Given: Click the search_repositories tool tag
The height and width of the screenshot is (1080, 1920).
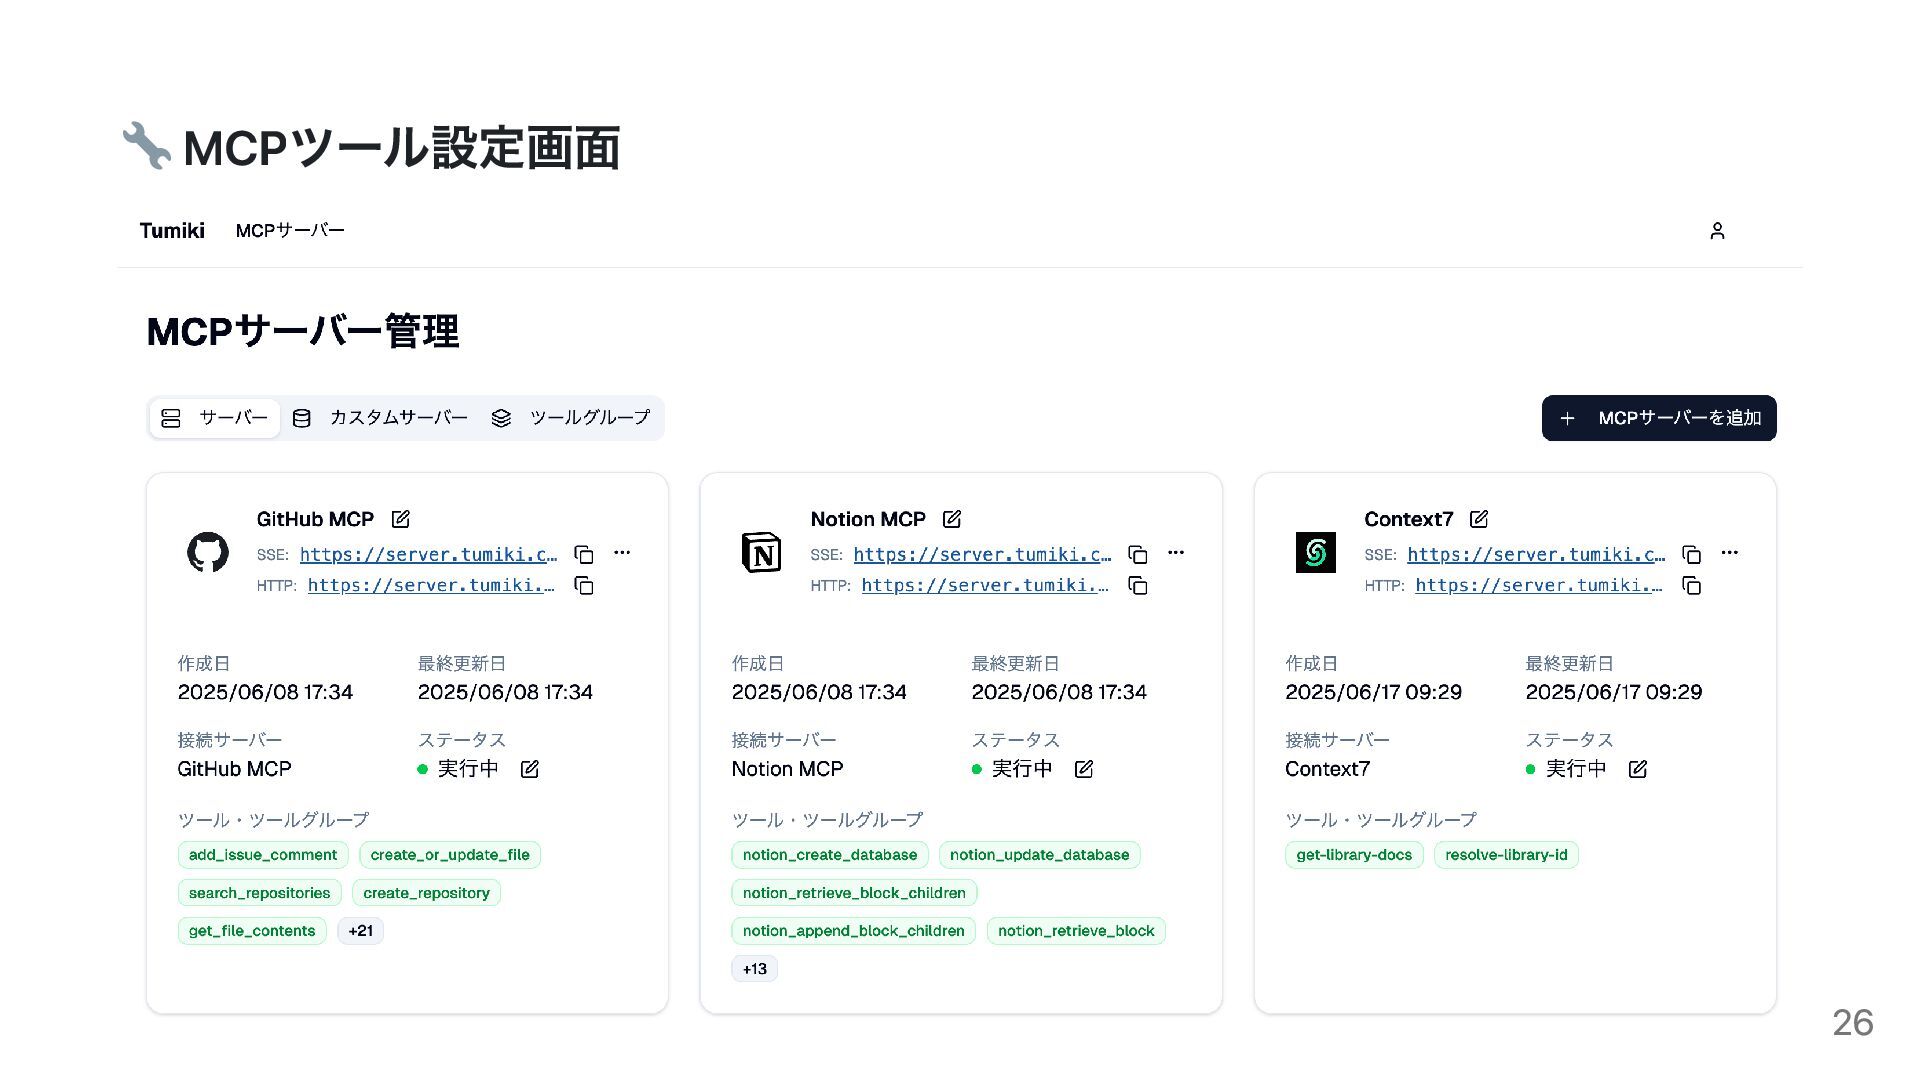Looking at the screenshot, I should tap(260, 893).
